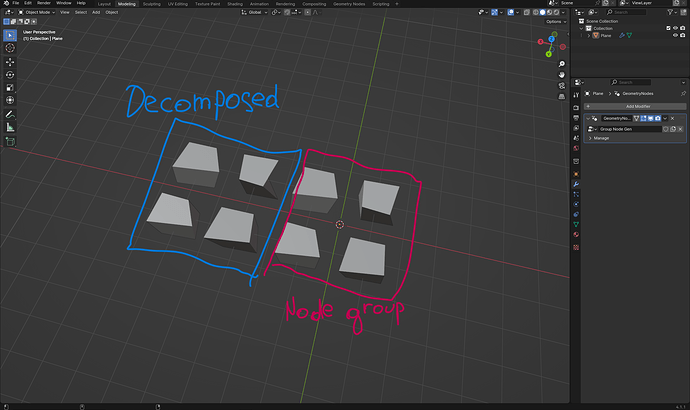
Task: Open the Tool properties tab
Action: point(576,95)
